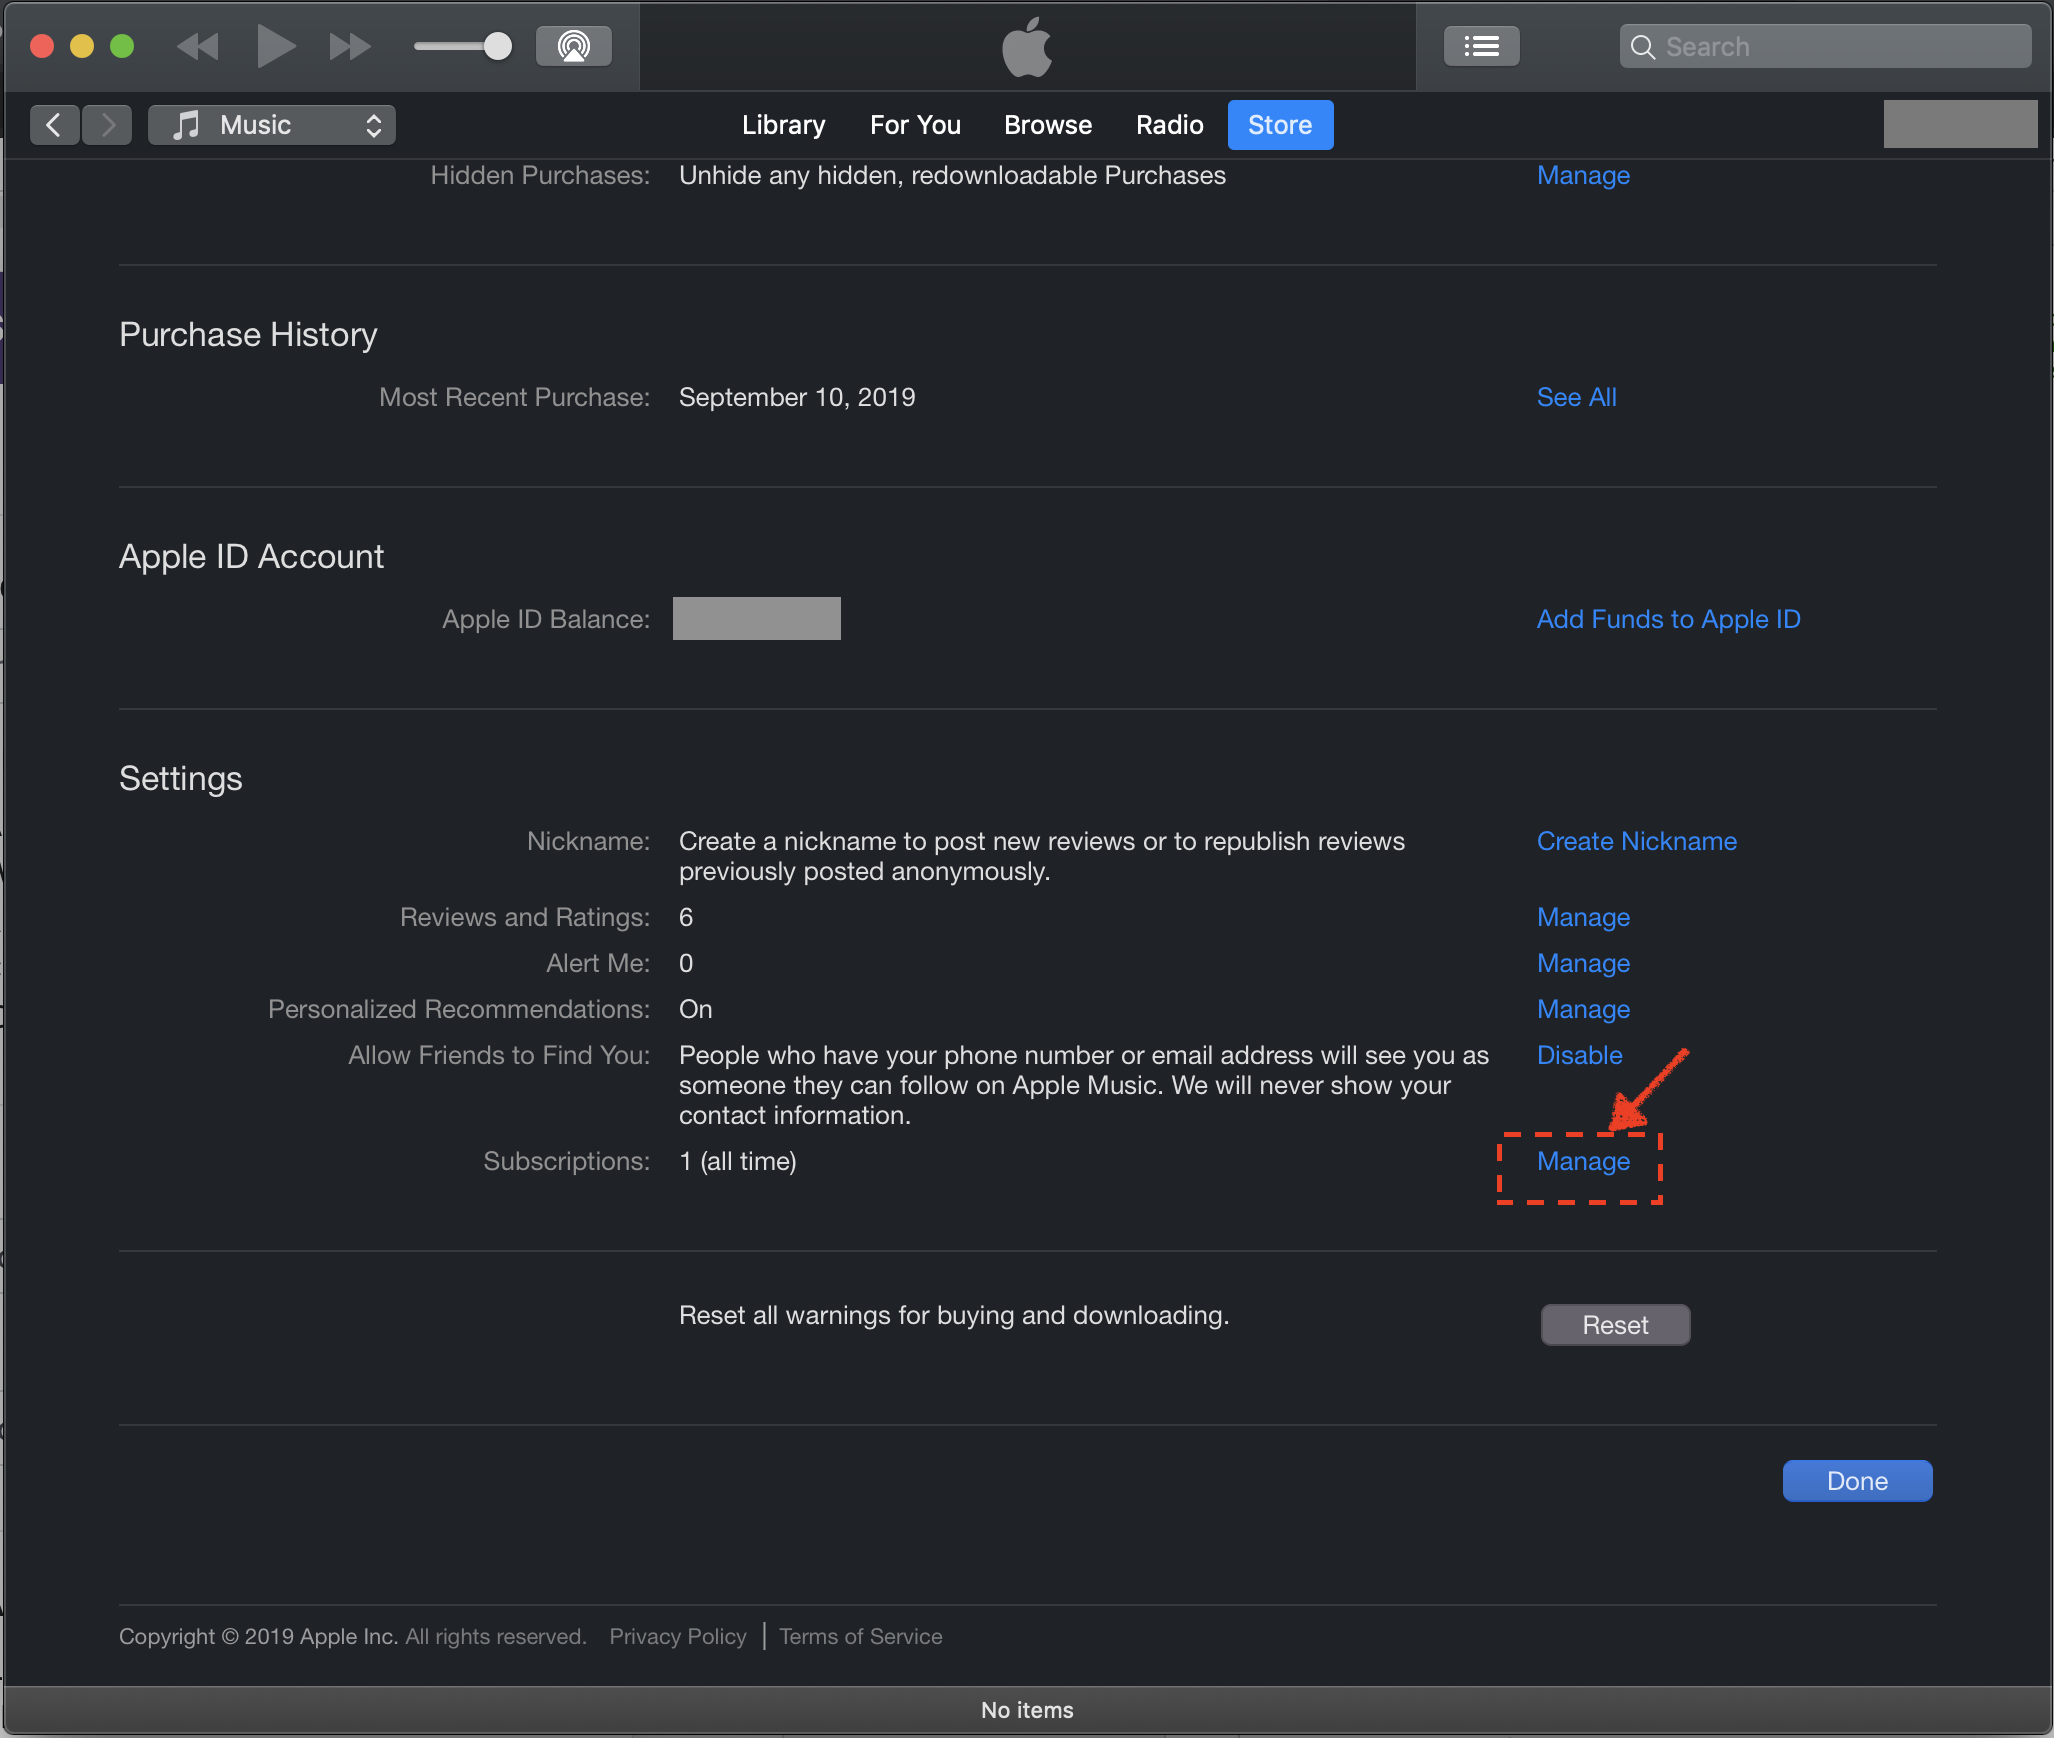Click the Apple logo in display area

1027,47
